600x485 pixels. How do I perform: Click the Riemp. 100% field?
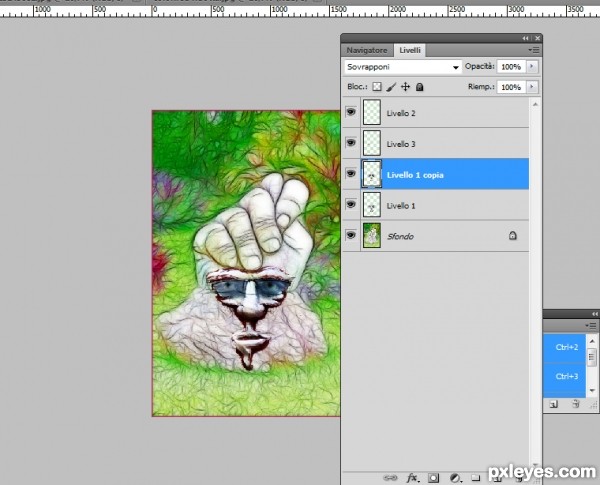[512, 87]
